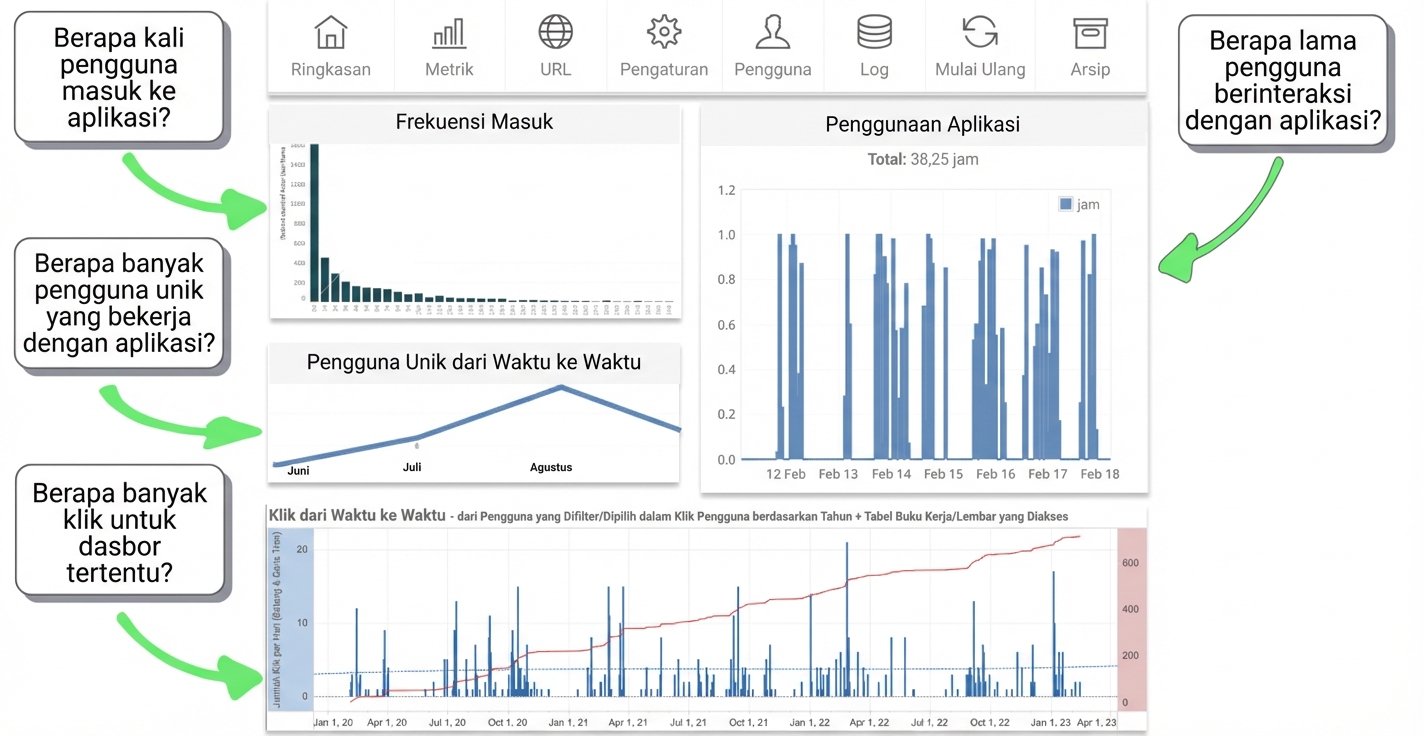The height and width of the screenshot is (736, 1424).
Task: Open the Log database icon
Action: (x=875, y=32)
